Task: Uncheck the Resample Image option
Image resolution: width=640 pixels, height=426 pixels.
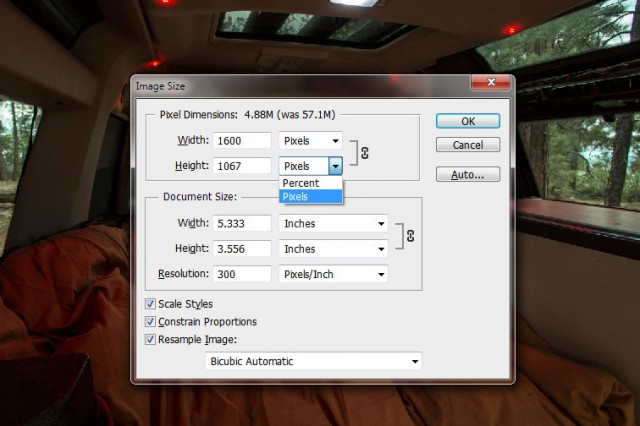Action: pos(151,340)
